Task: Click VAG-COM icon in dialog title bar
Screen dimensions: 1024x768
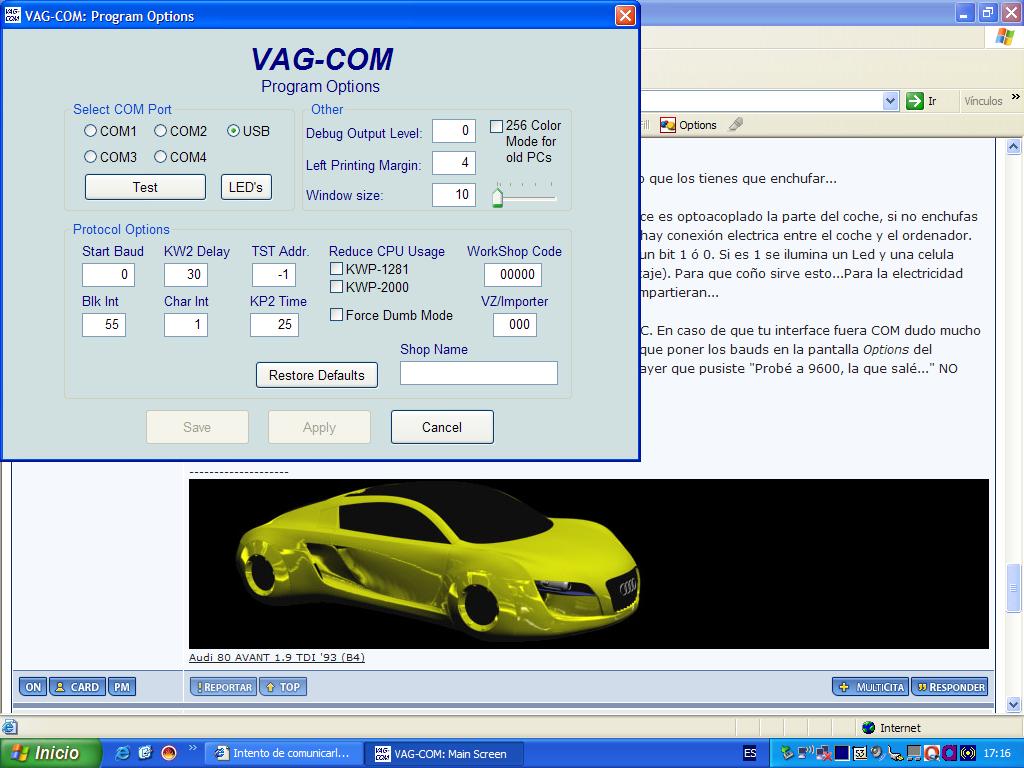Action: (12, 16)
